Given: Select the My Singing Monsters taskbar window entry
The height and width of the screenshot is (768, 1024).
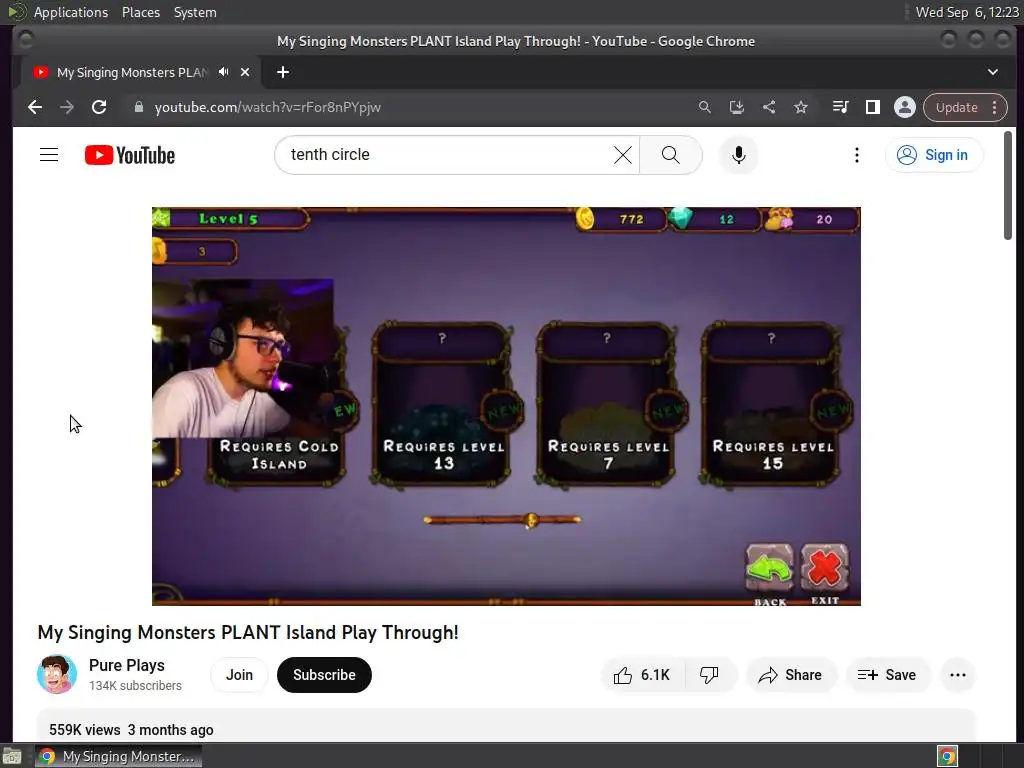Looking at the screenshot, I should coord(118,756).
